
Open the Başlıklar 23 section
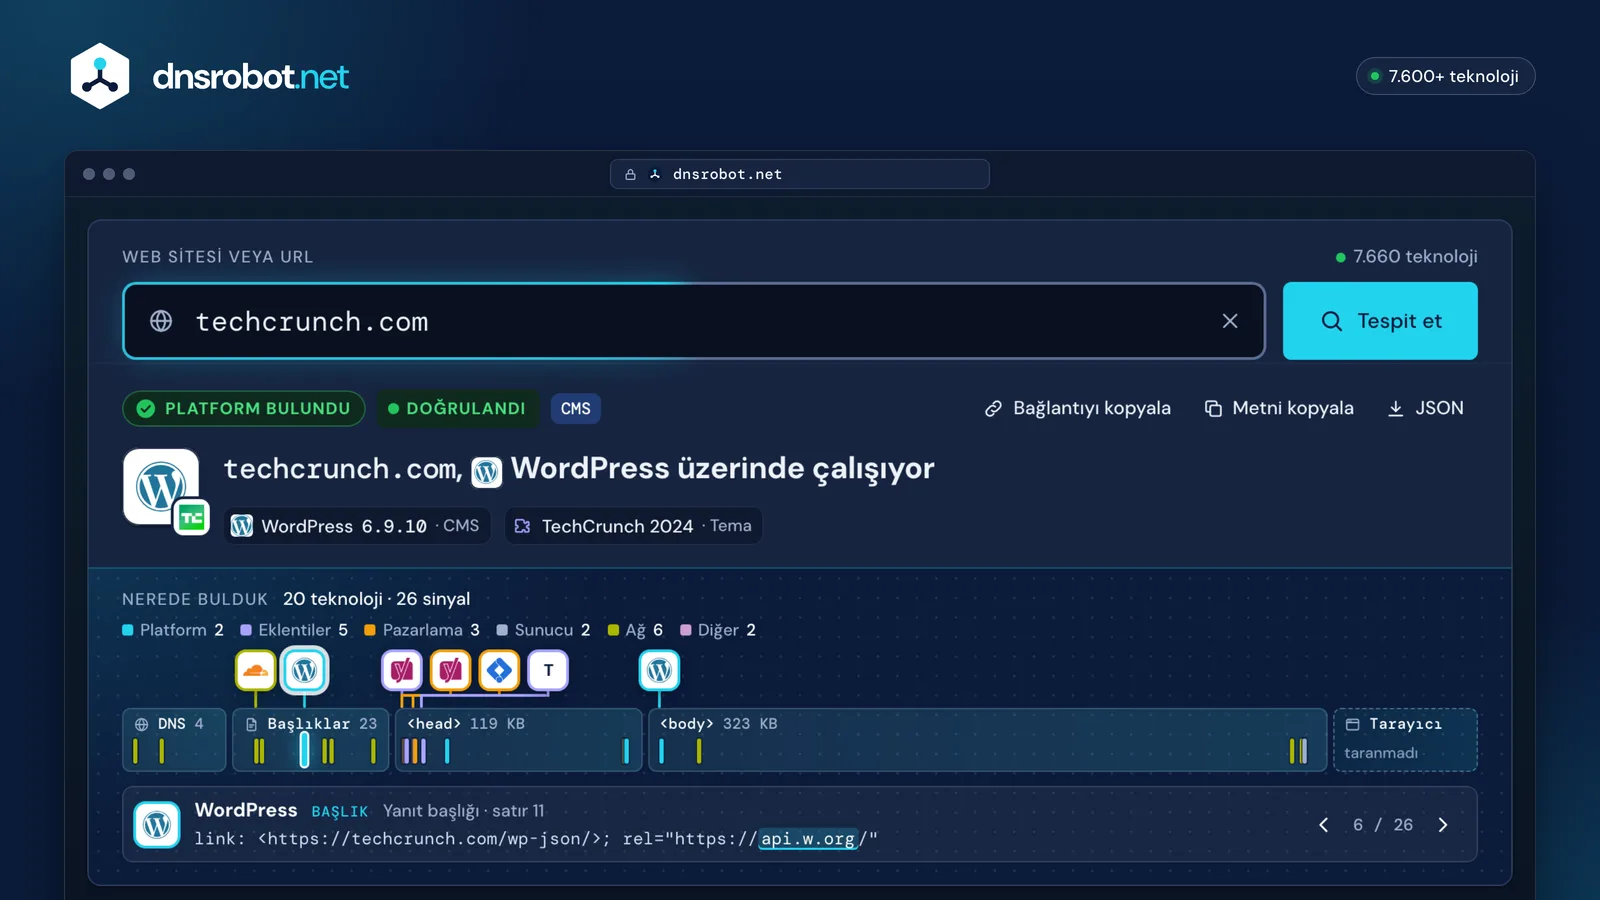click(311, 740)
